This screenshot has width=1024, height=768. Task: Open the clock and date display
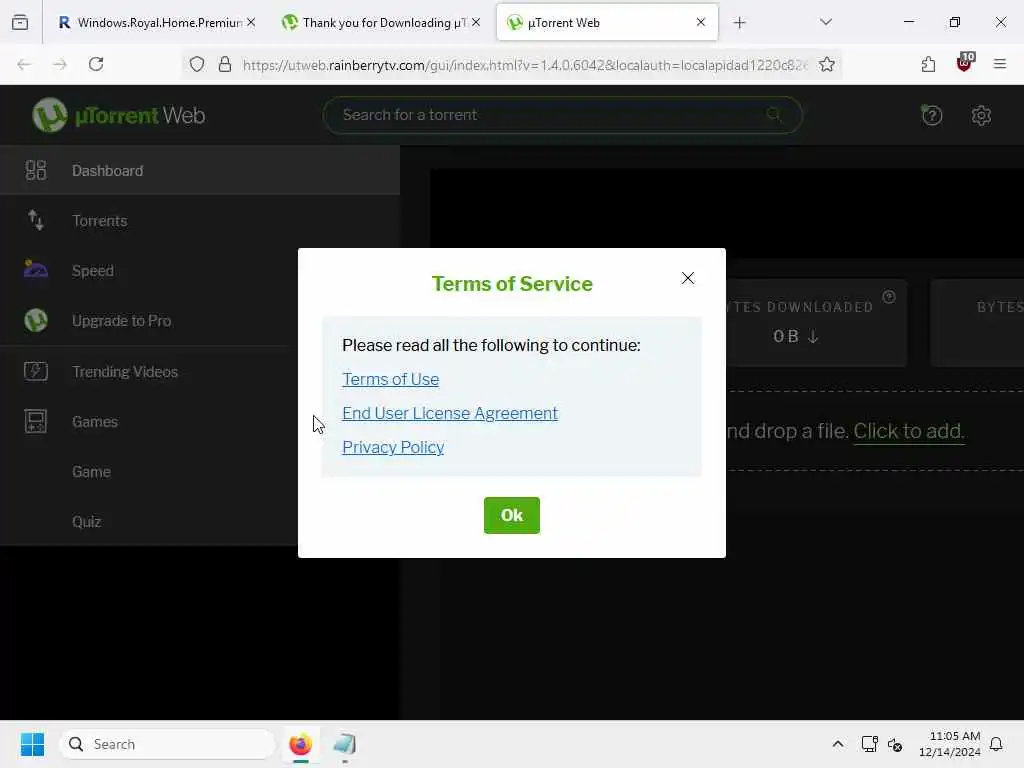949,744
